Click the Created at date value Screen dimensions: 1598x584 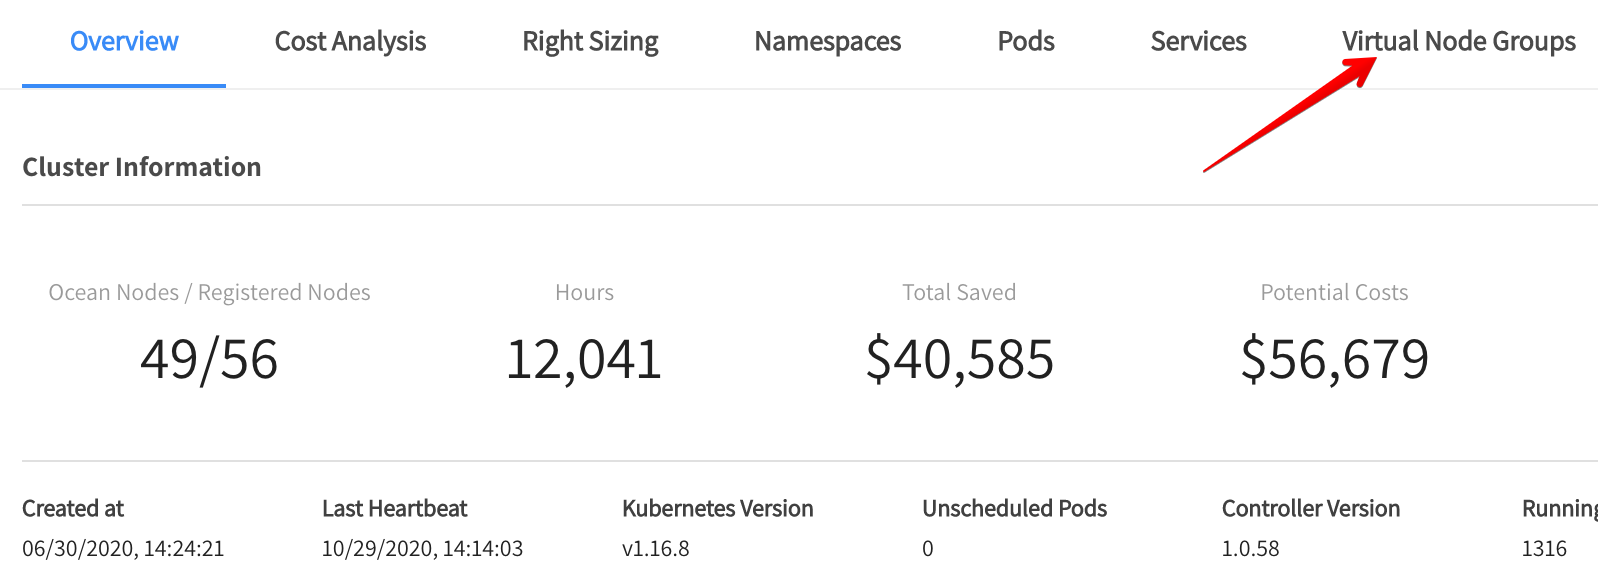coord(123,549)
